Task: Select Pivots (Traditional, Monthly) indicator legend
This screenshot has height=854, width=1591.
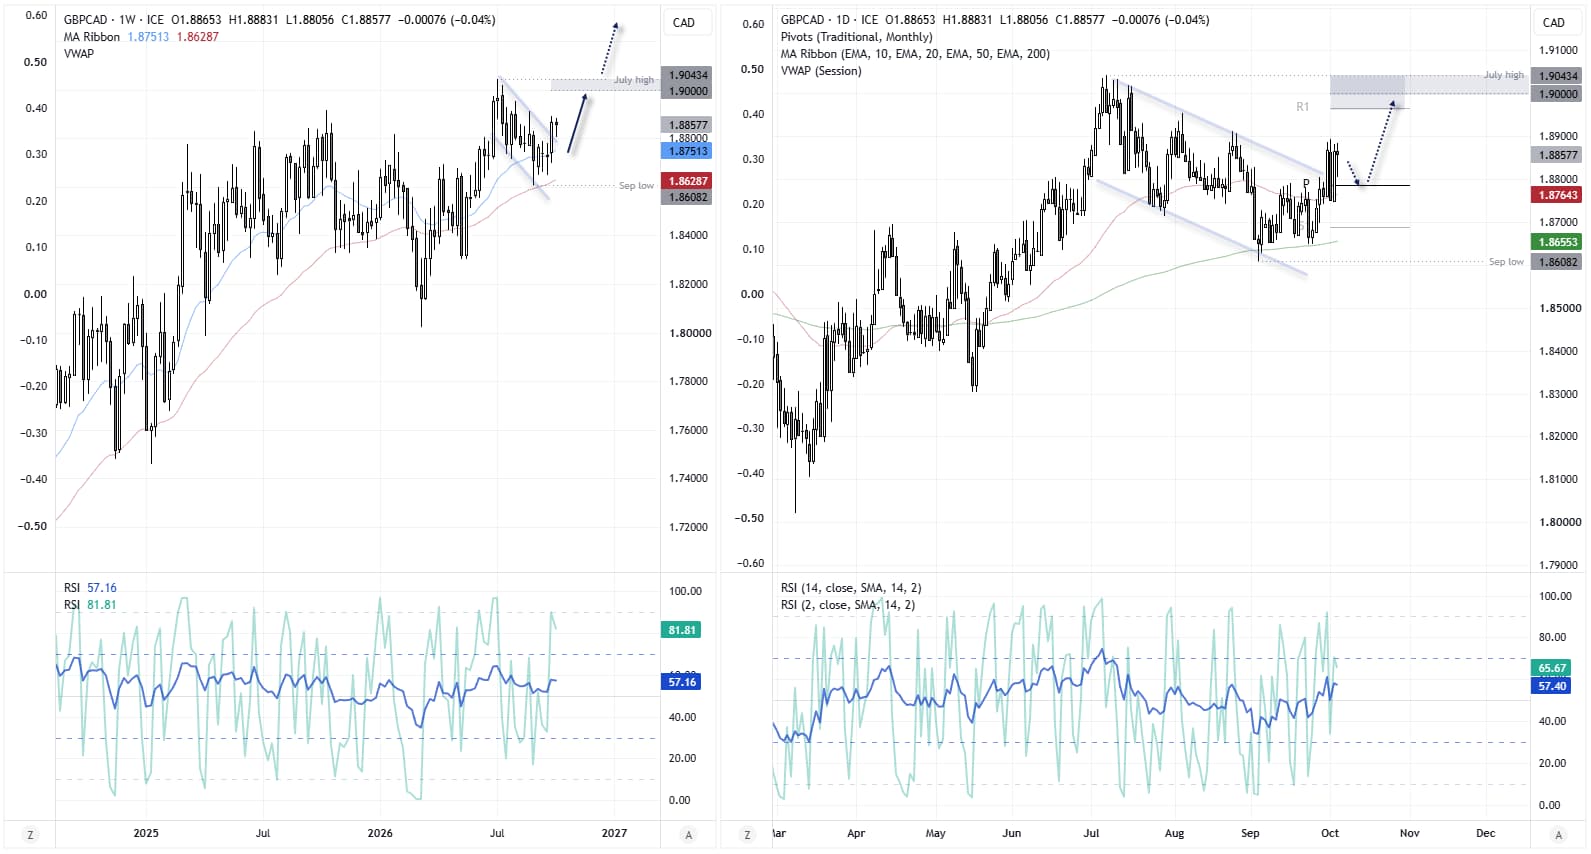Action: tap(856, 37)
